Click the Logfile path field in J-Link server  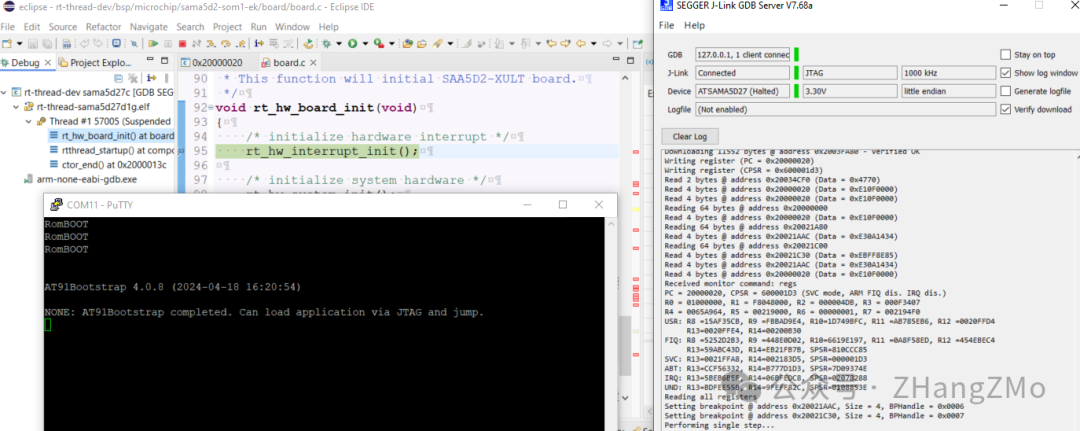[845, 109]
